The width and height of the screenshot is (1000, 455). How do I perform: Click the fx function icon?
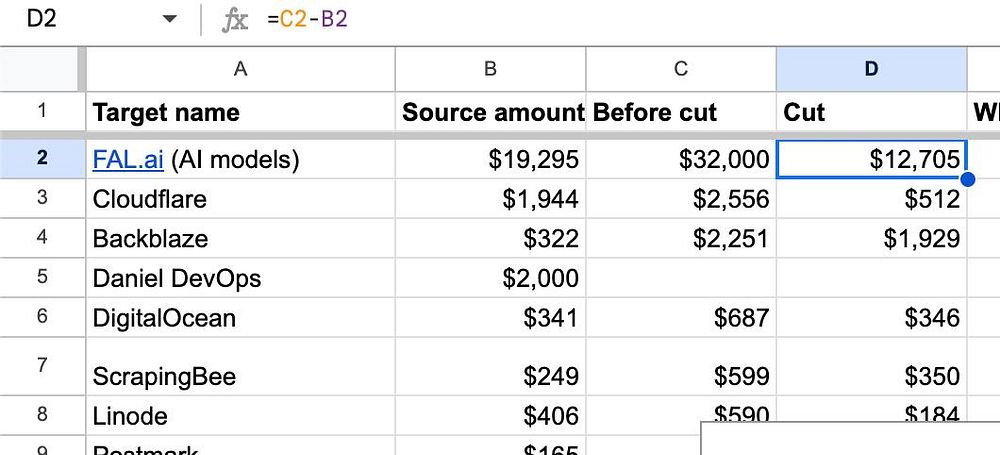(x=235, y=20)
